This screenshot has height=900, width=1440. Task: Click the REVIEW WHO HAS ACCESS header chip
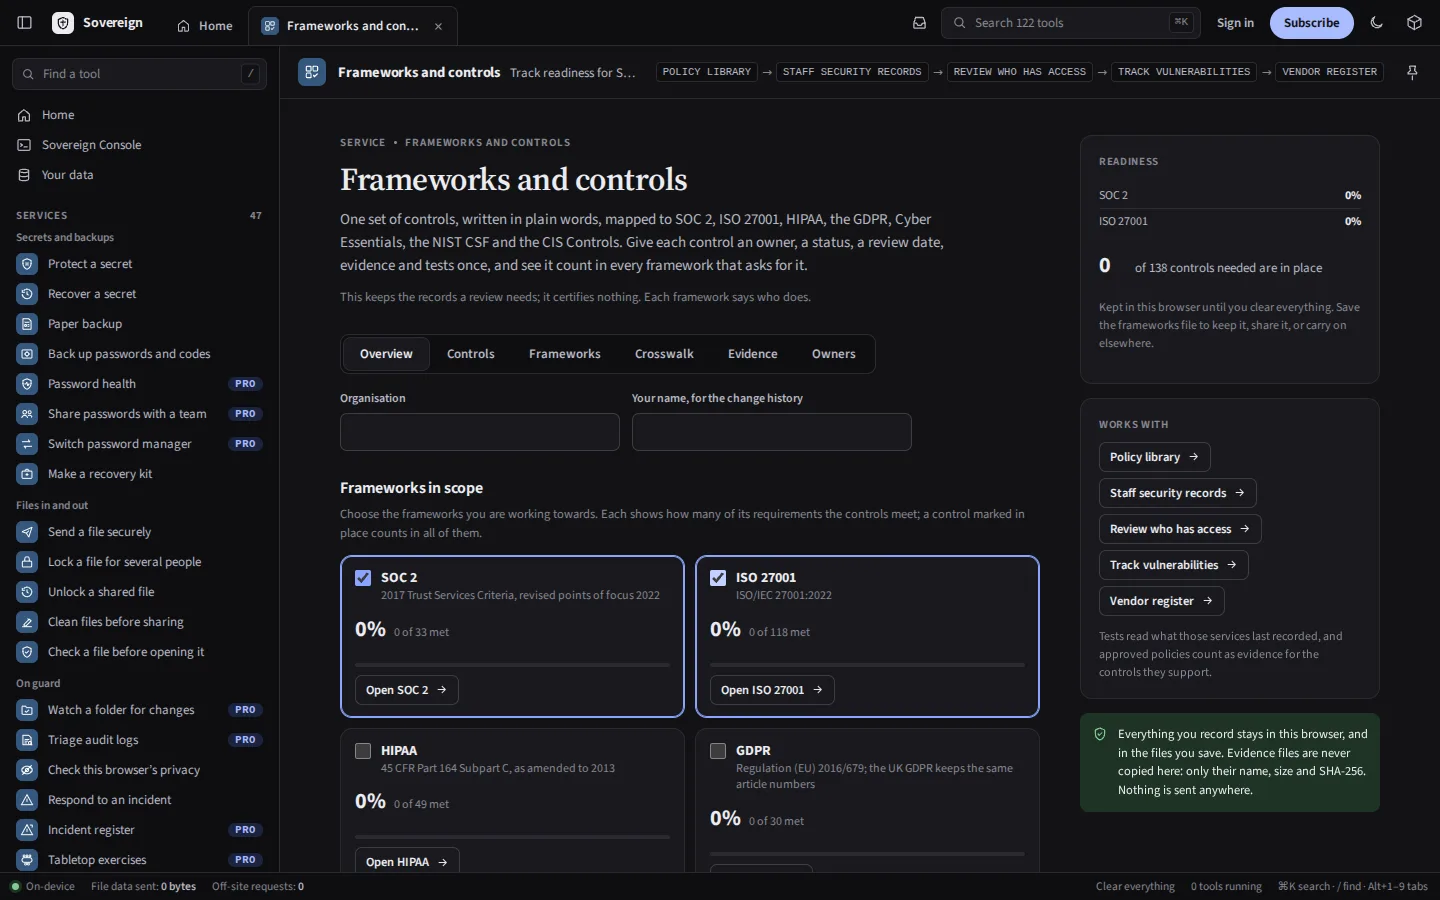coord(1020,72)
